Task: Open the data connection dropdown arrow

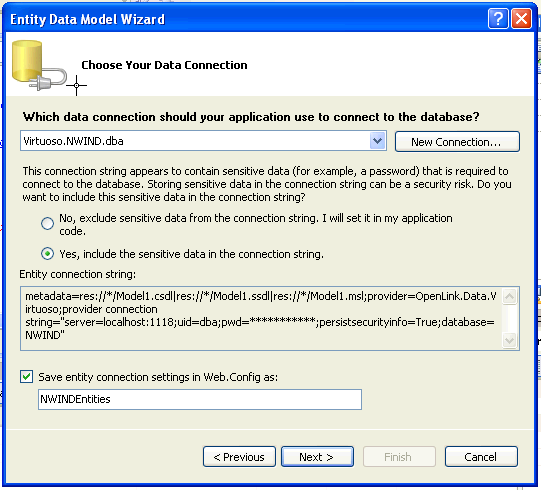Action: 377,141
